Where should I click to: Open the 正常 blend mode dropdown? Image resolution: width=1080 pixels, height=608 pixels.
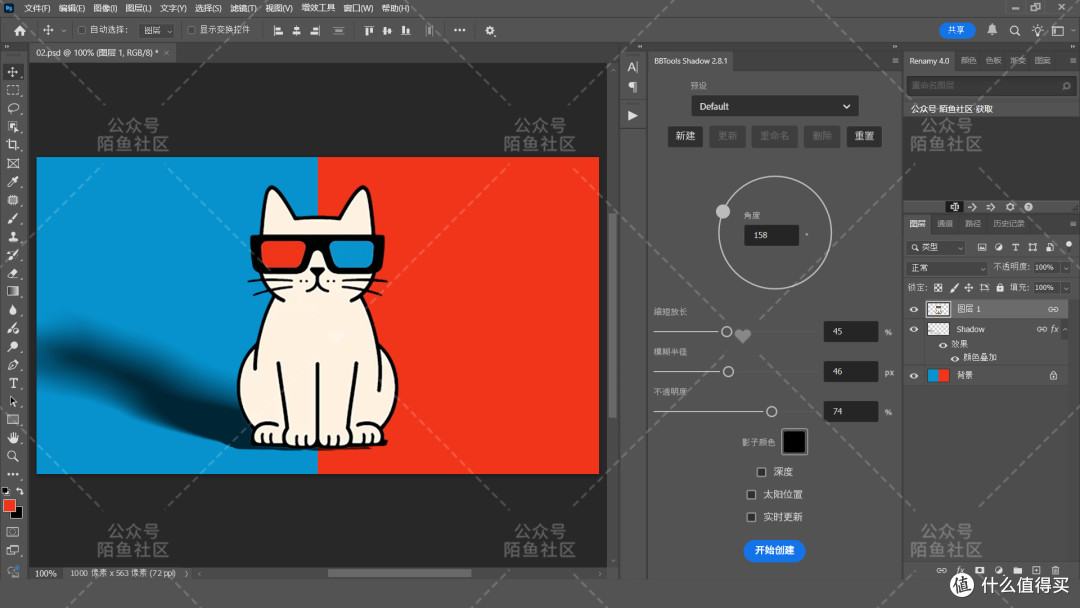pos(947,267)
